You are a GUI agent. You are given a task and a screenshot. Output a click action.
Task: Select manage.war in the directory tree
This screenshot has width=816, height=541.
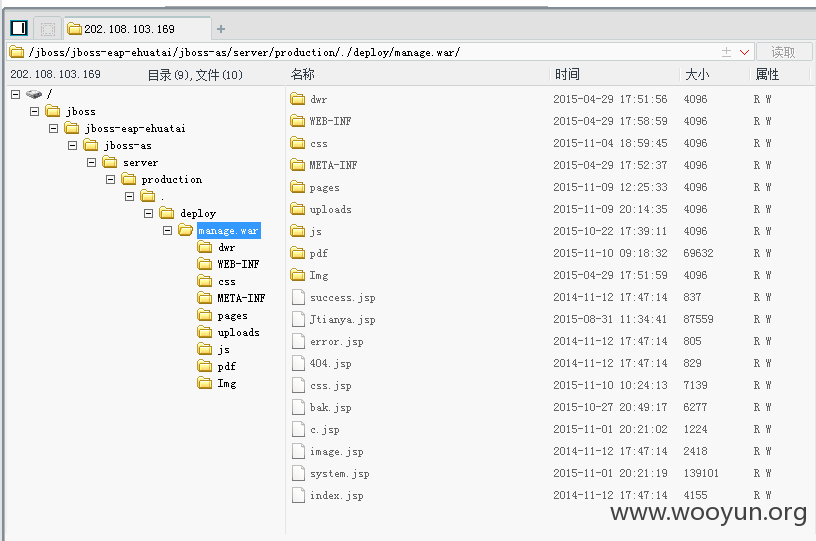pos(228,230)
